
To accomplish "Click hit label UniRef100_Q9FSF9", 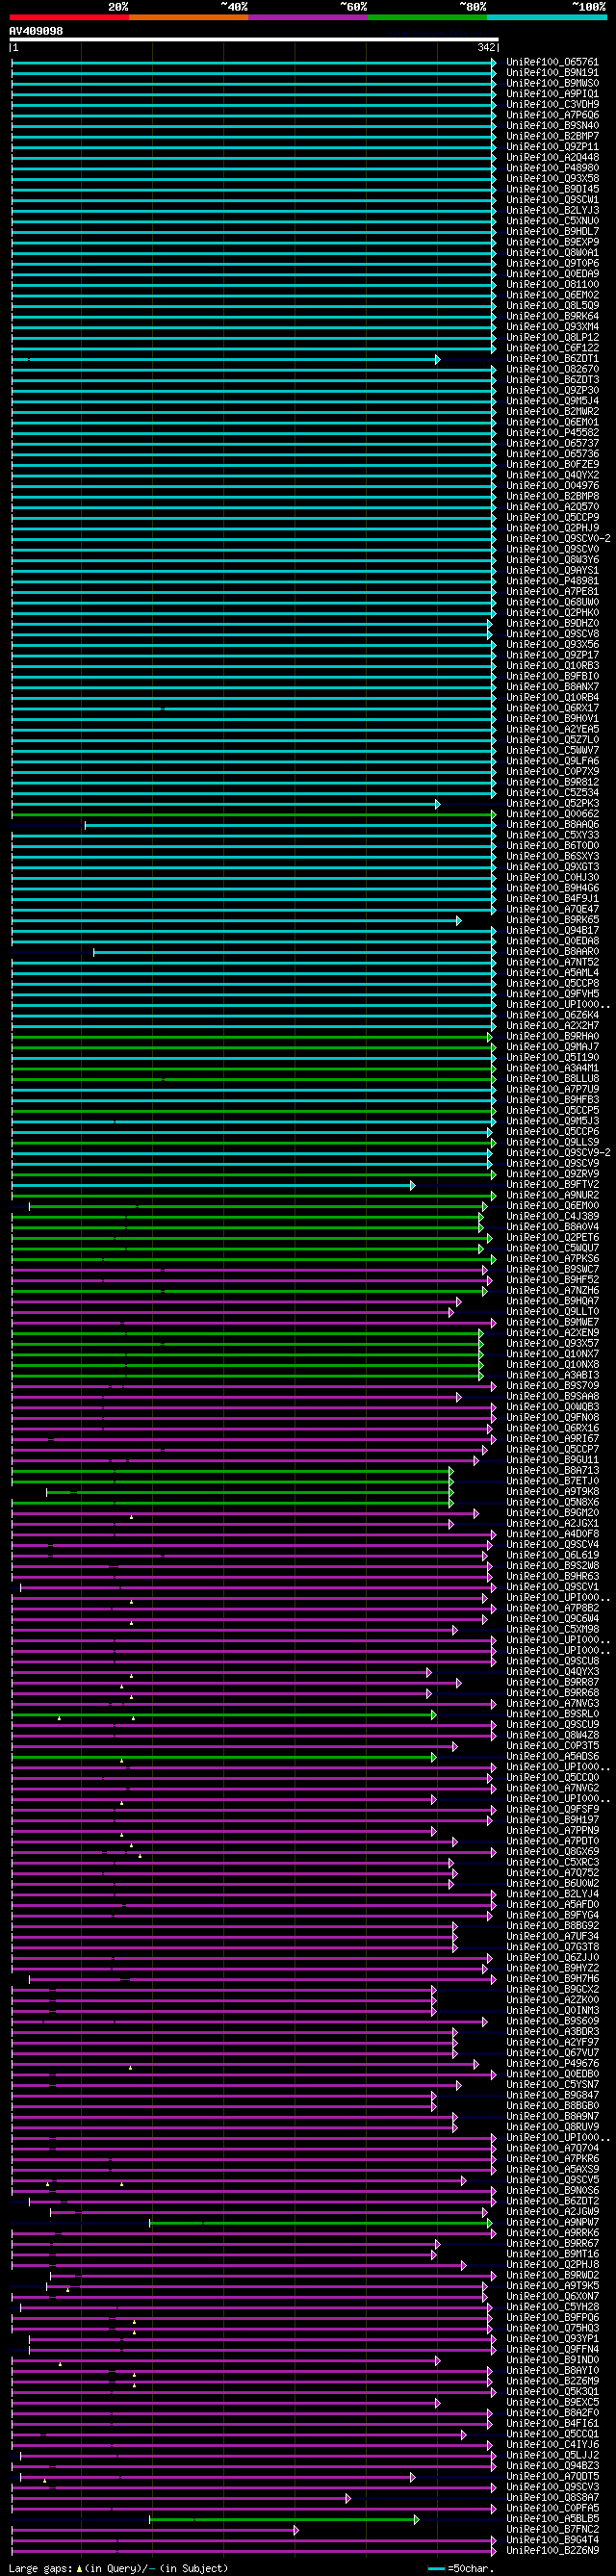I will click(x=553, y=1810).
